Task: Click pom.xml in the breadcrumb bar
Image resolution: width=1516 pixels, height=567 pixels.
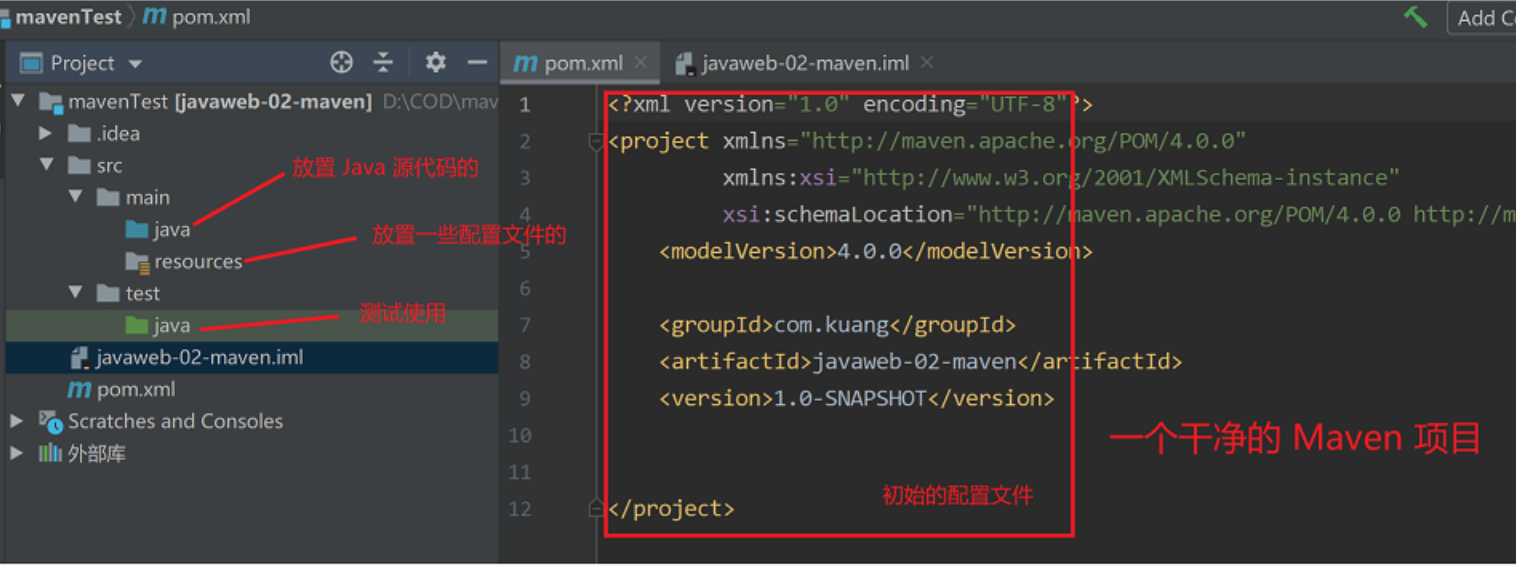Action: pos(211,17)
